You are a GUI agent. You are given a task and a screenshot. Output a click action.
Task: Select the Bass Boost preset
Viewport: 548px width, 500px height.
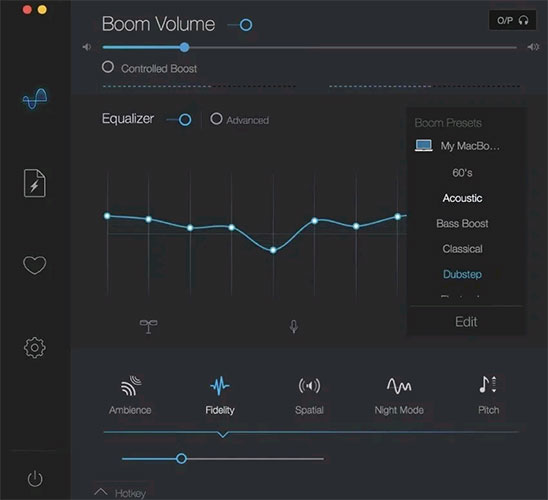[x=462, y=223]
